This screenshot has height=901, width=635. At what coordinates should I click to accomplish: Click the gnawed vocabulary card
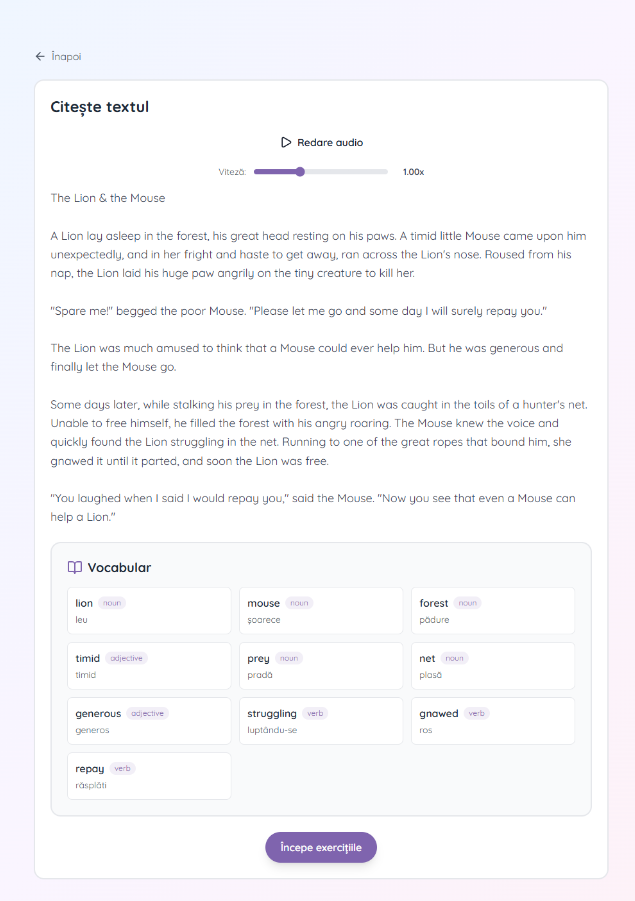(x=493, y=721)
